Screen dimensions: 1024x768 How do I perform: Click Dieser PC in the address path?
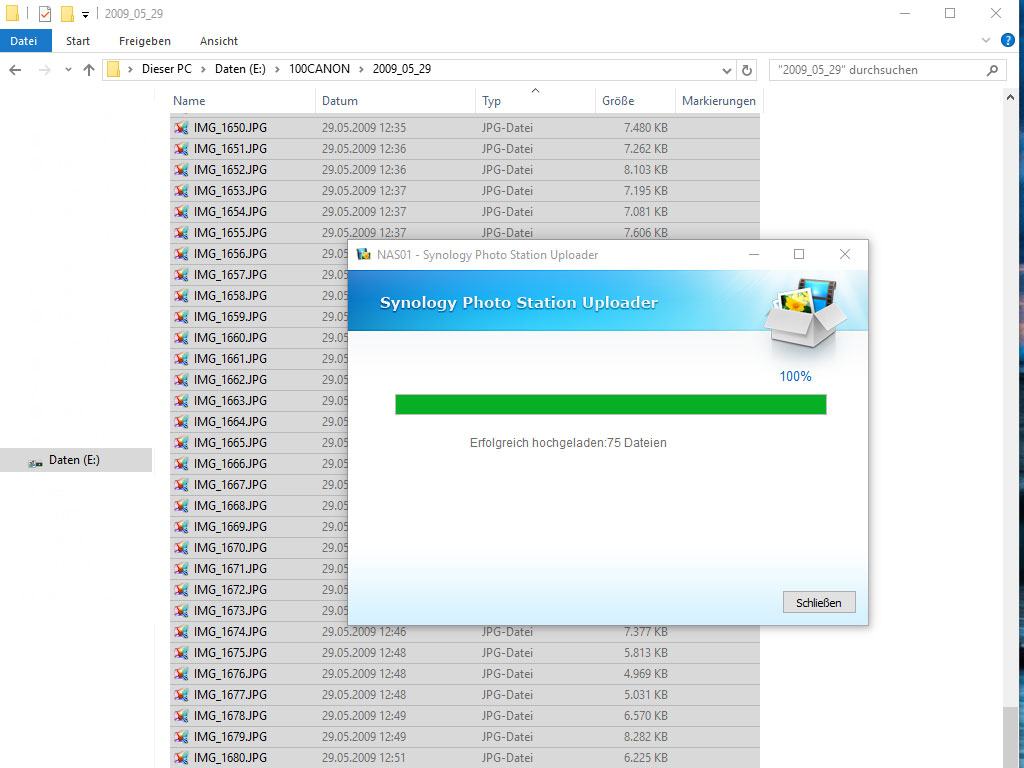167,69
